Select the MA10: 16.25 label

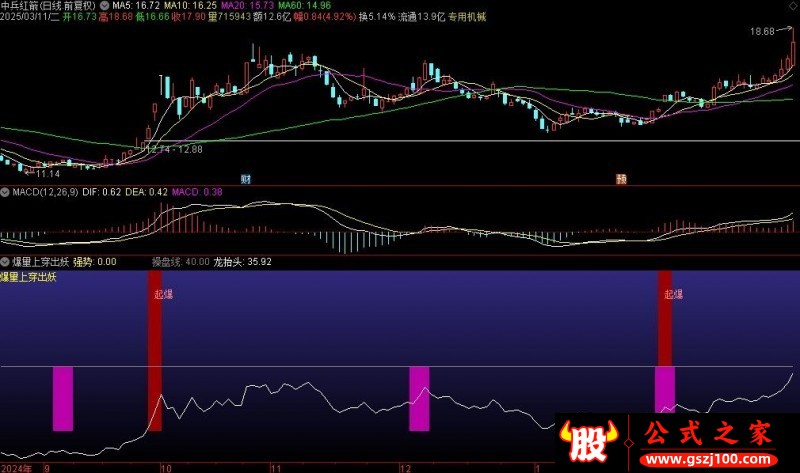point(190,6)
